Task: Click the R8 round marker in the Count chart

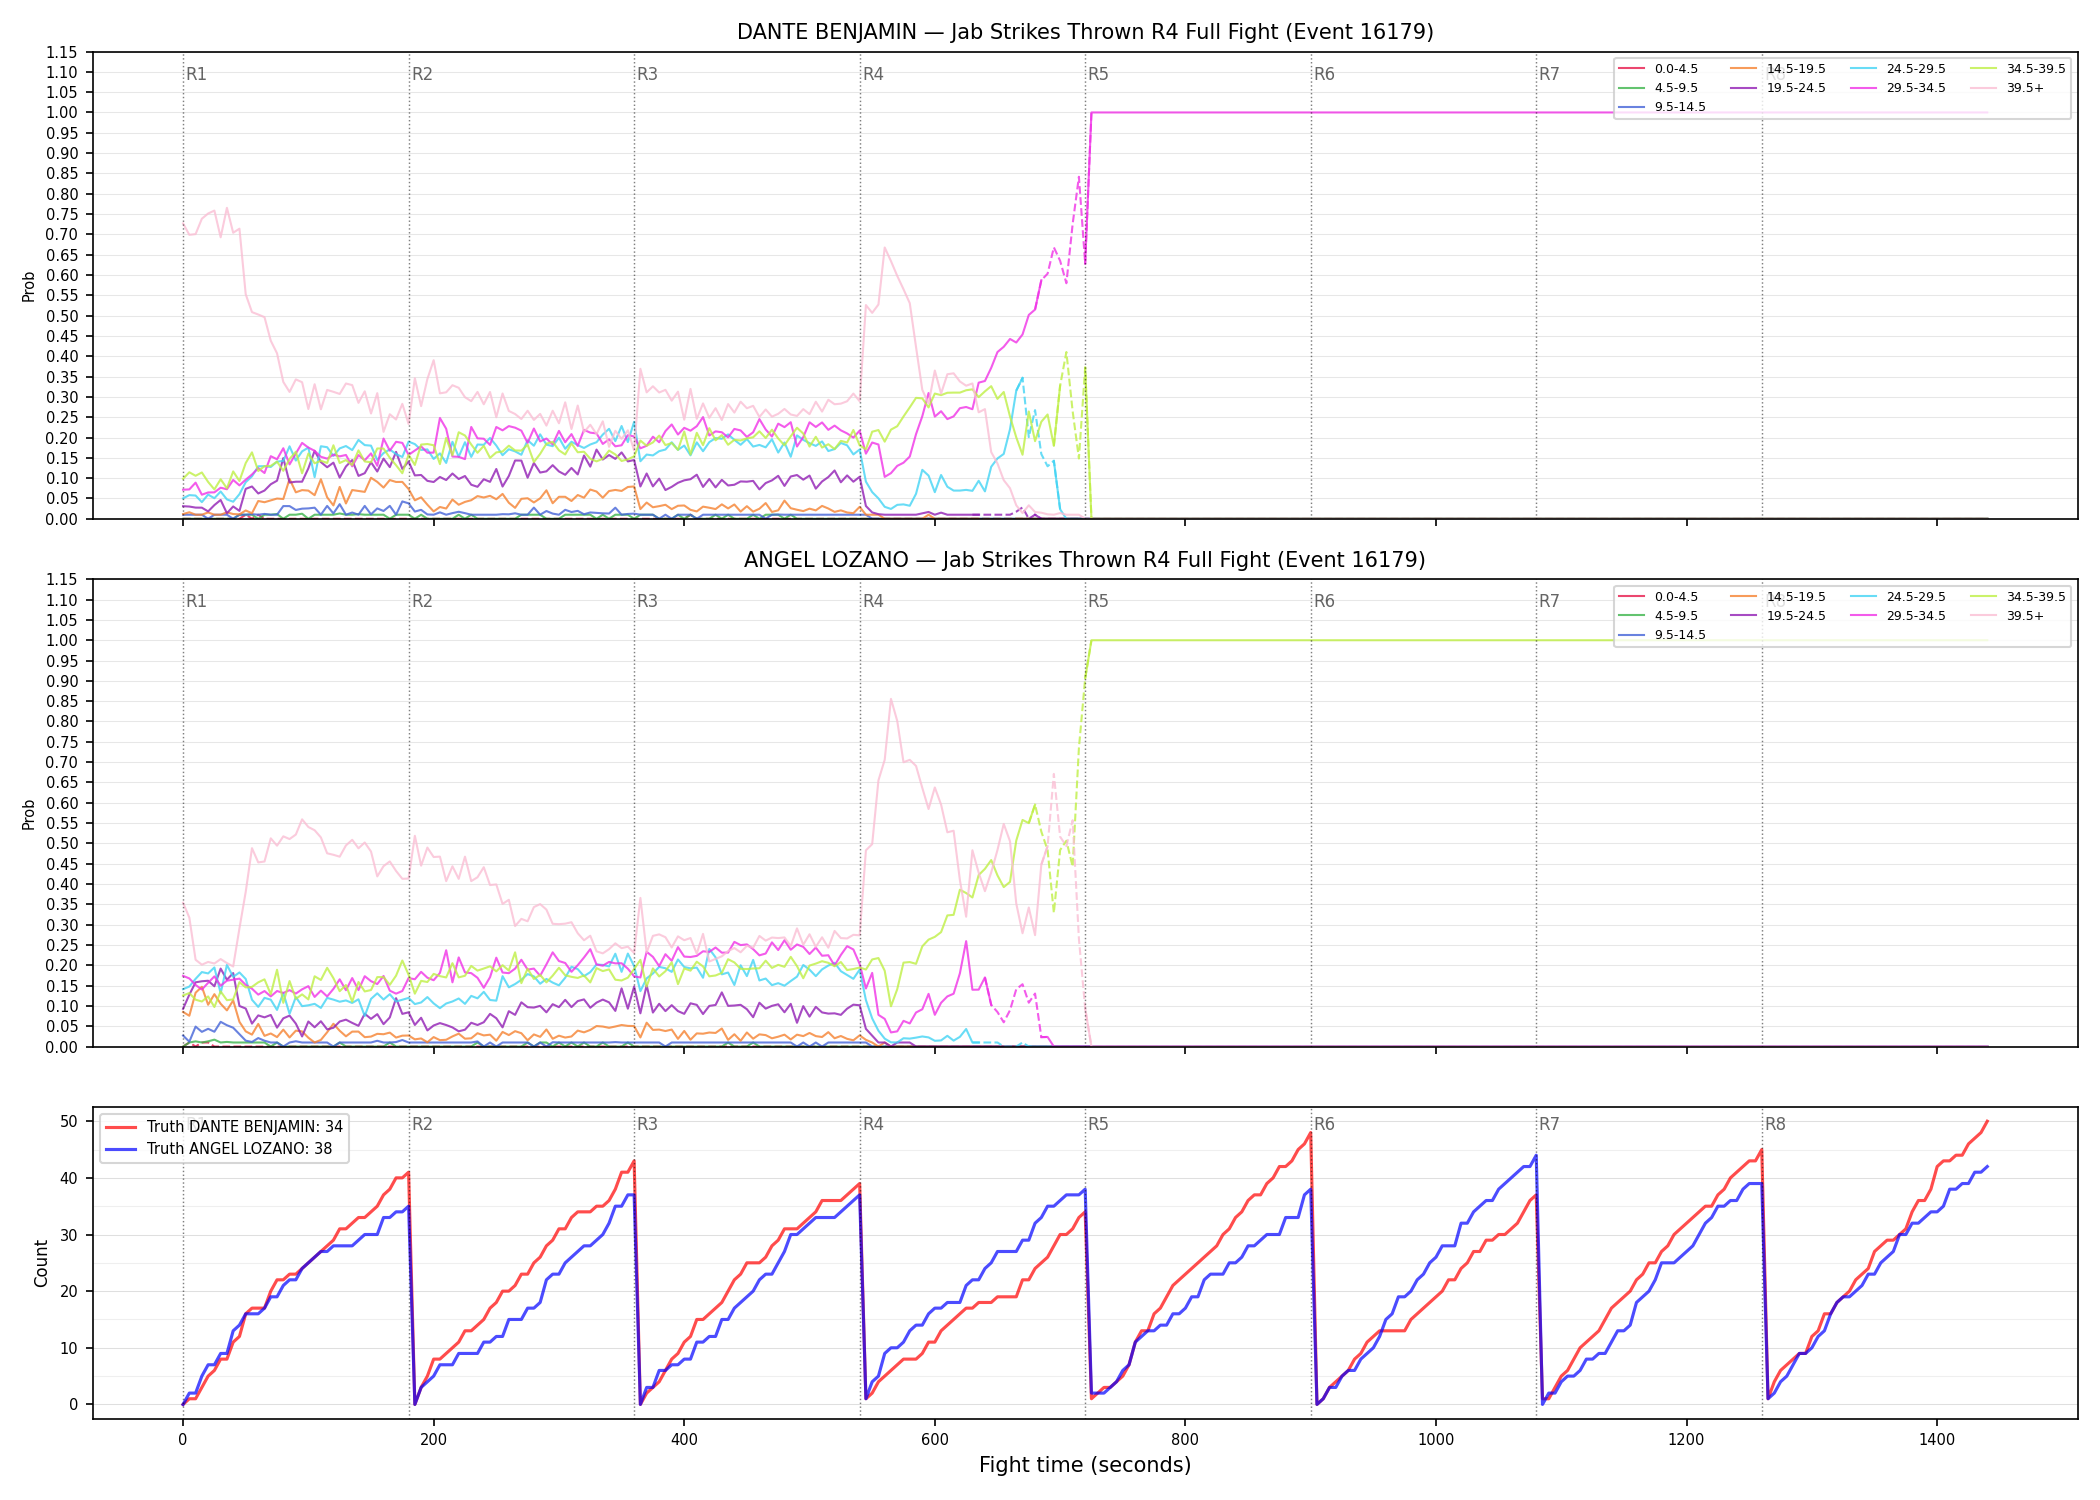Action: (1775, 1124)
